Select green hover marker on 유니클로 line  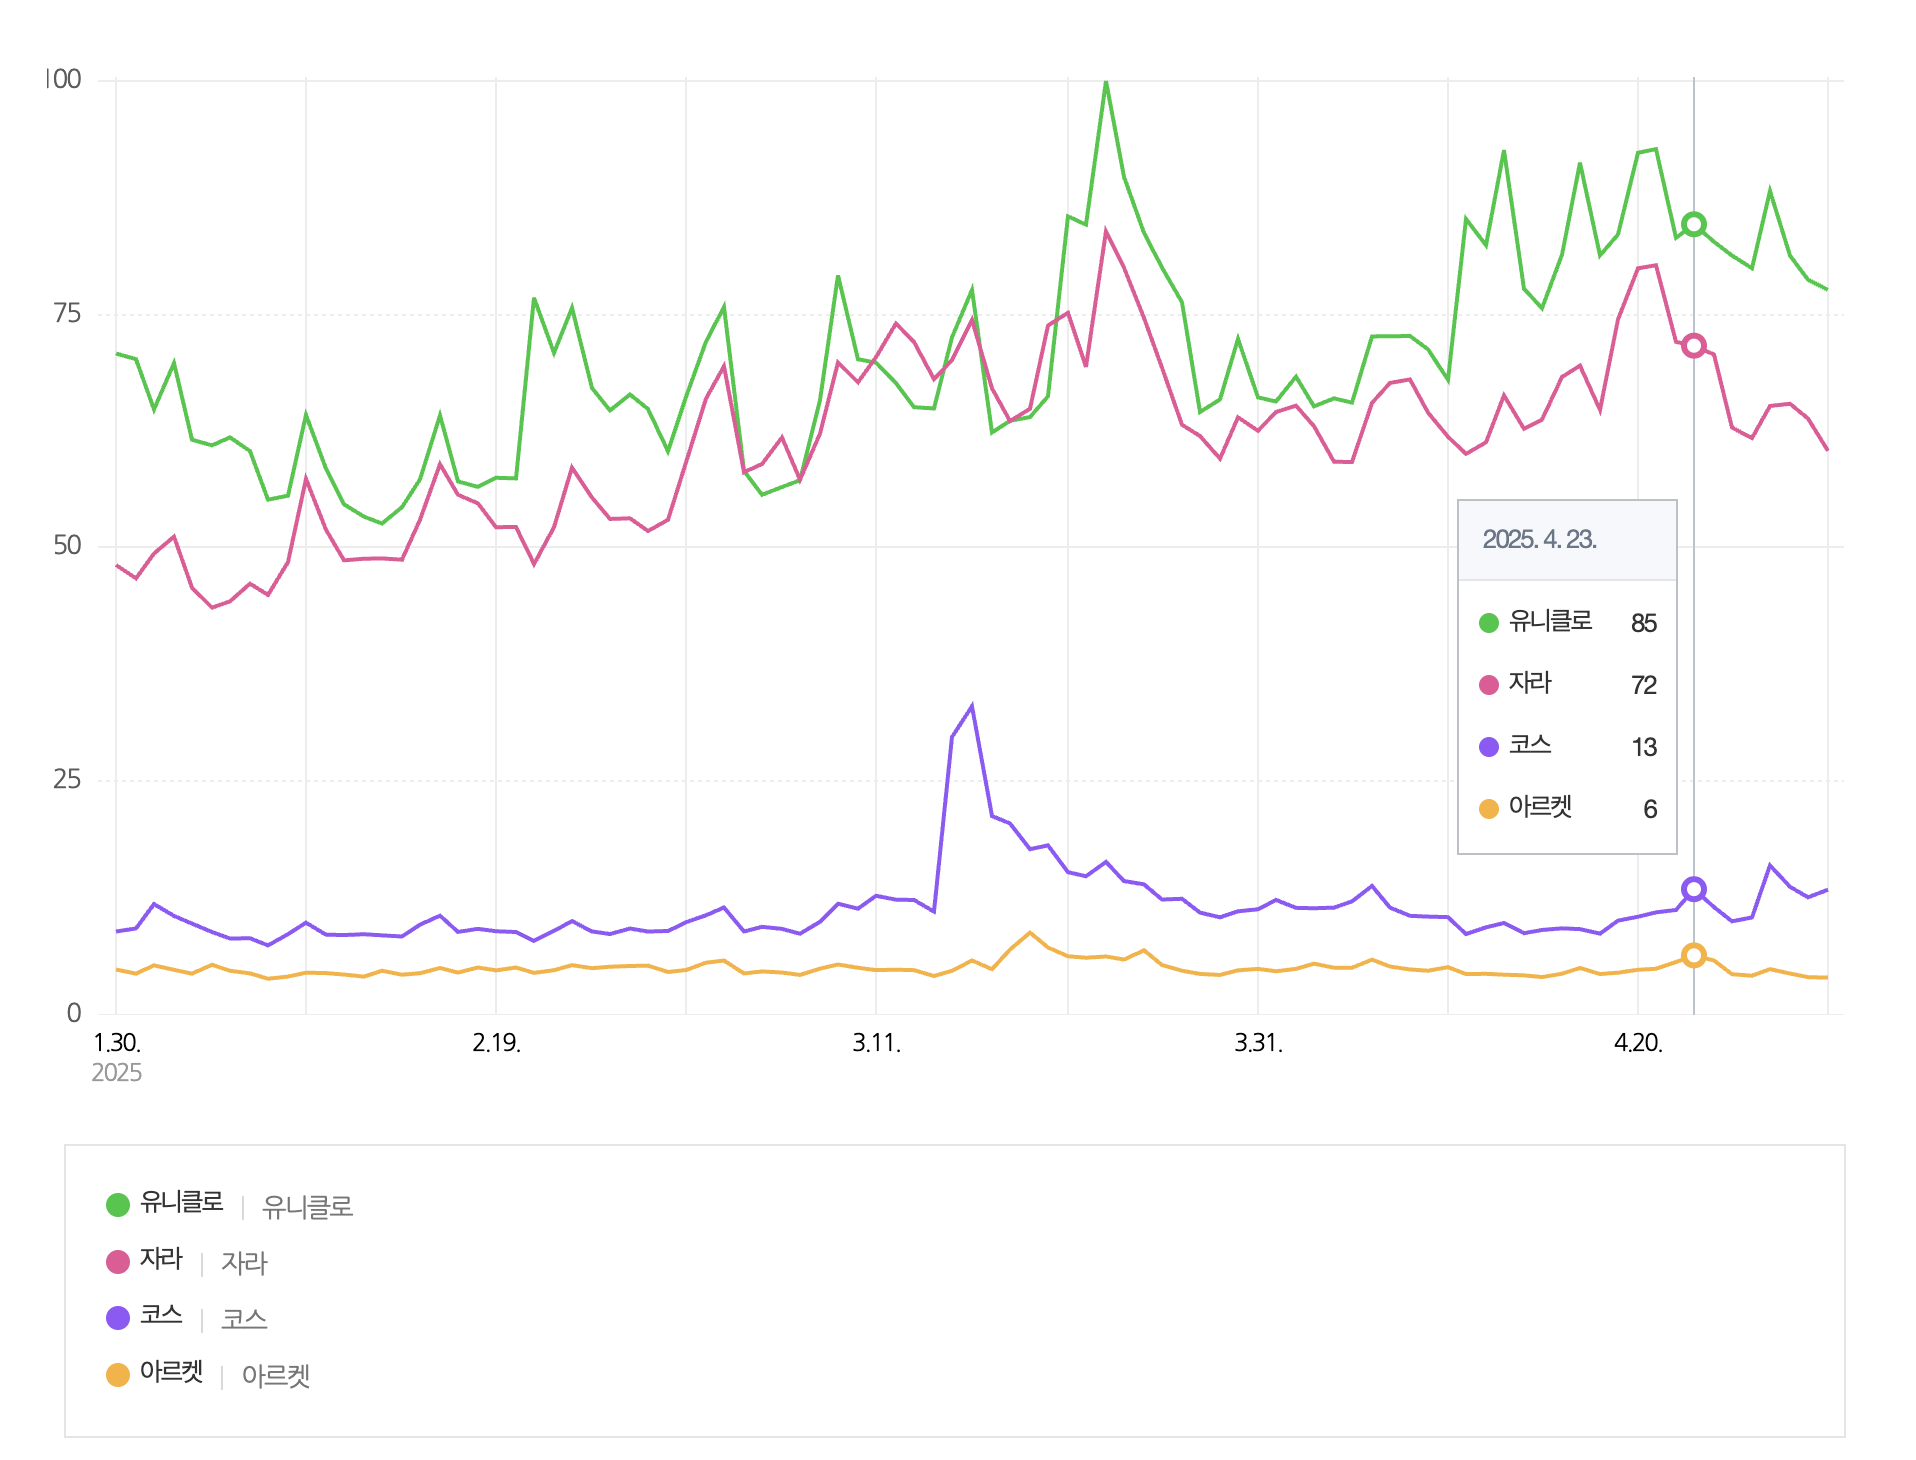click(x=1693, y=224)
